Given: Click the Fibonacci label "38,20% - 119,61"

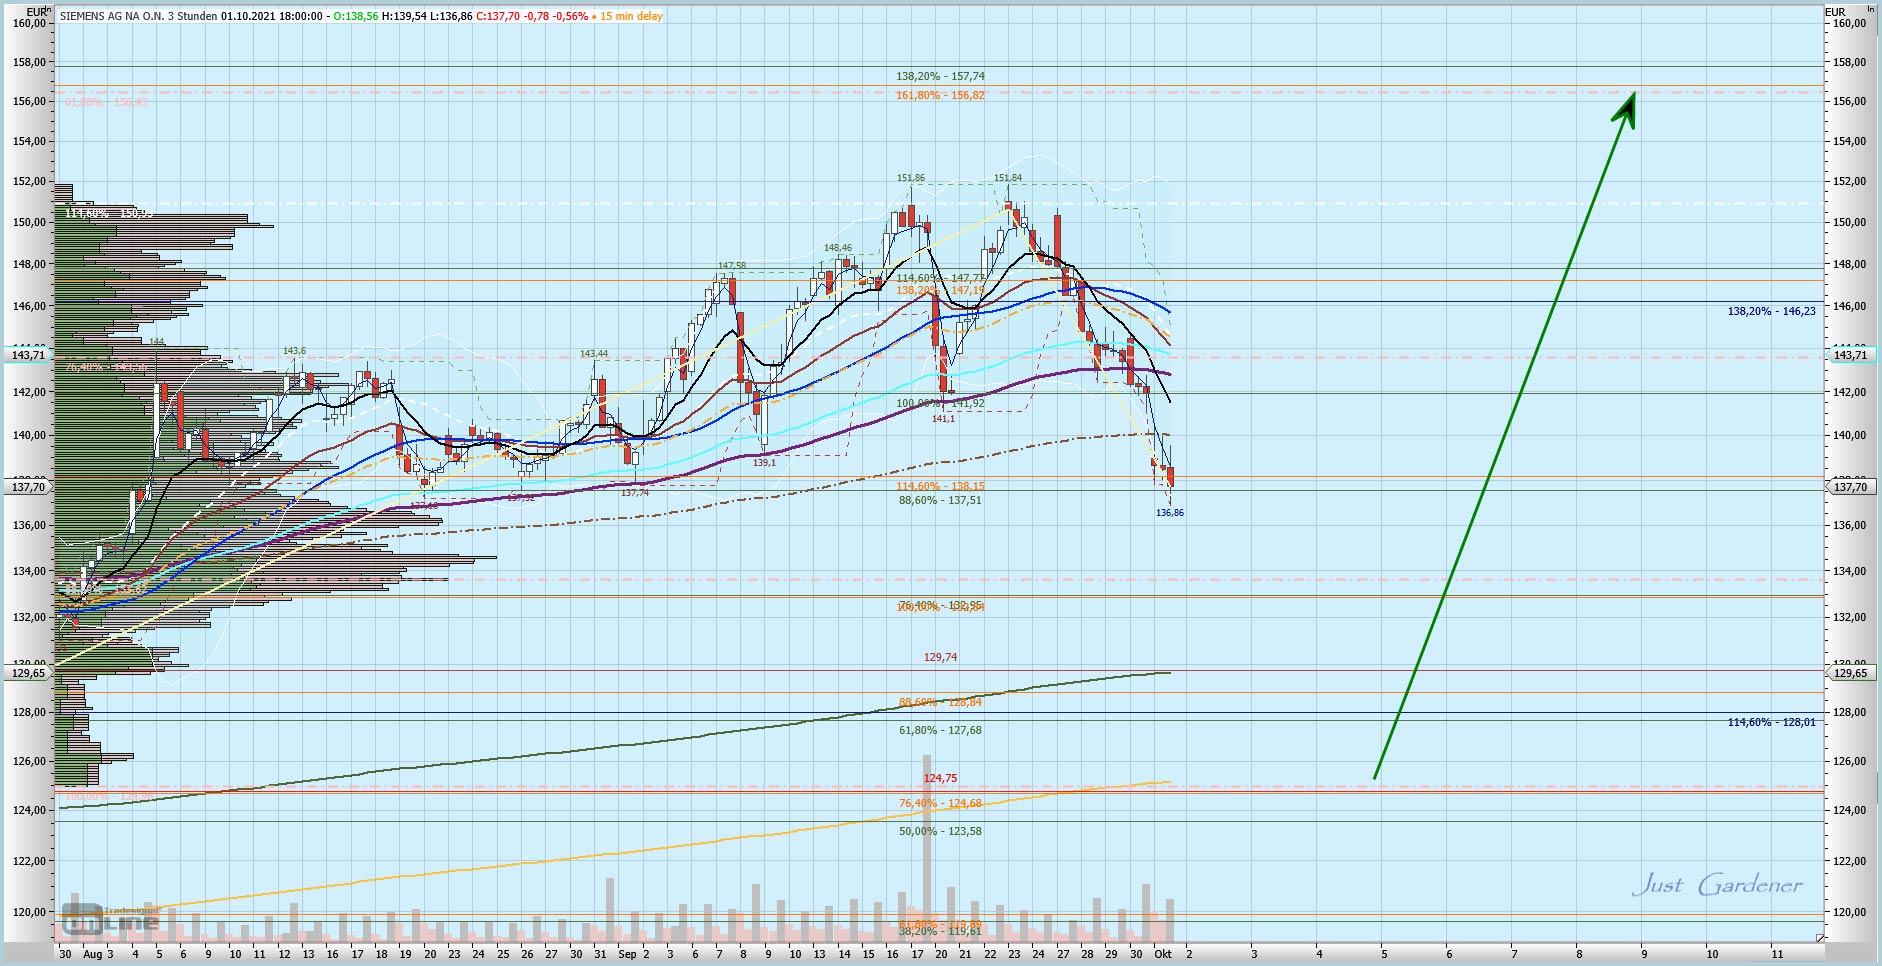Looking at the screenshot, I should click(940, 931).
